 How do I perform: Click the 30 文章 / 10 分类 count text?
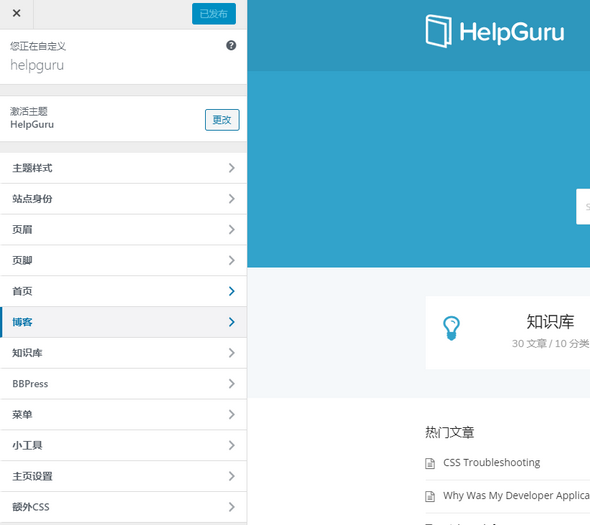click(x=550, y=344)
